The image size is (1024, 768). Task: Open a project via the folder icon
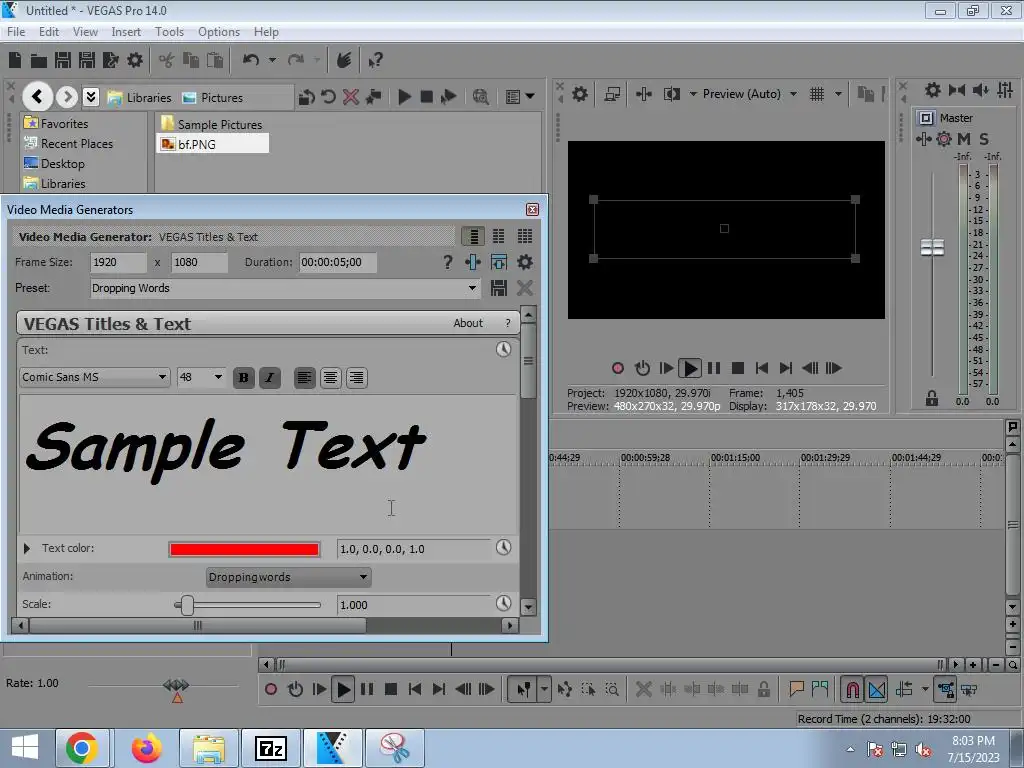(39, 61)
